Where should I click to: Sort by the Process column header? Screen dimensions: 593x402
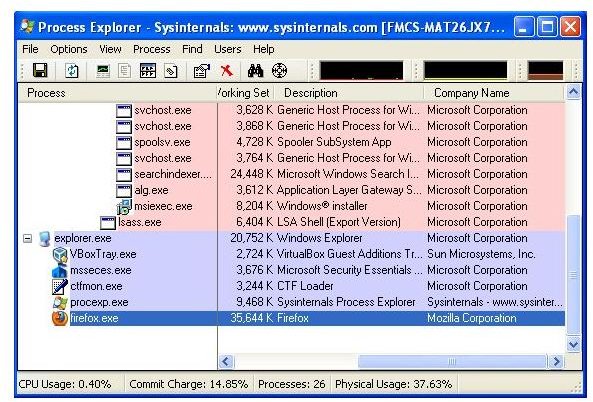coord(118,93)
